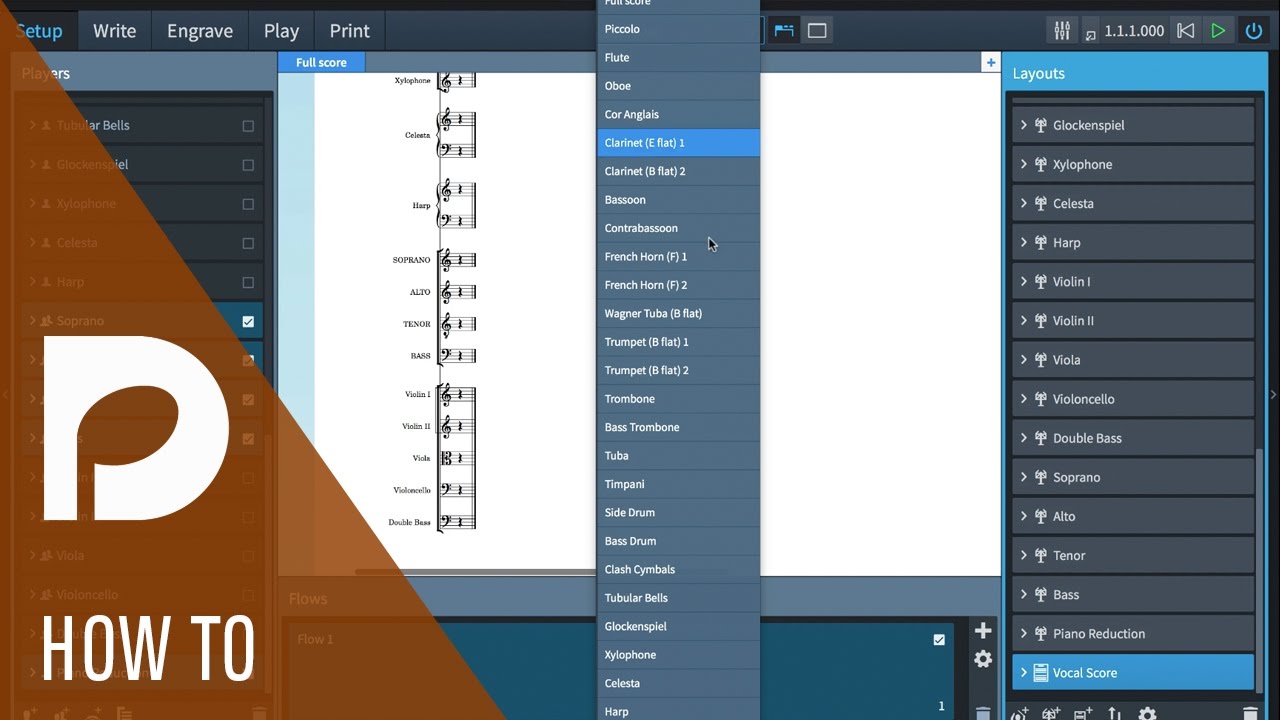Click the green Play transport button
The image size is (1280, 720).
tap(1218, 31)
